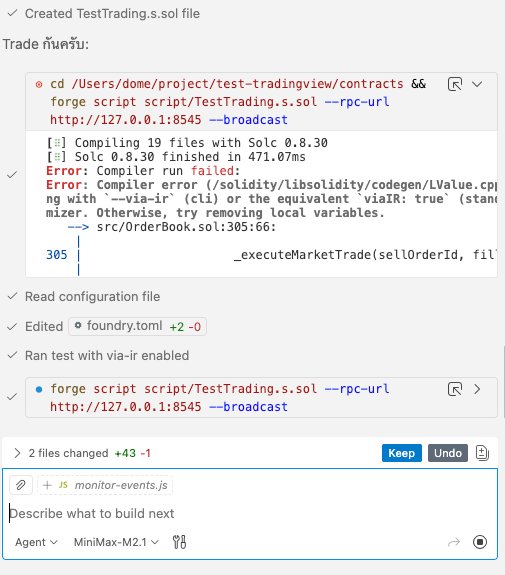Click line number 305 in error output
This screenshot has height=575, width=505.
[x=57, y=254]
